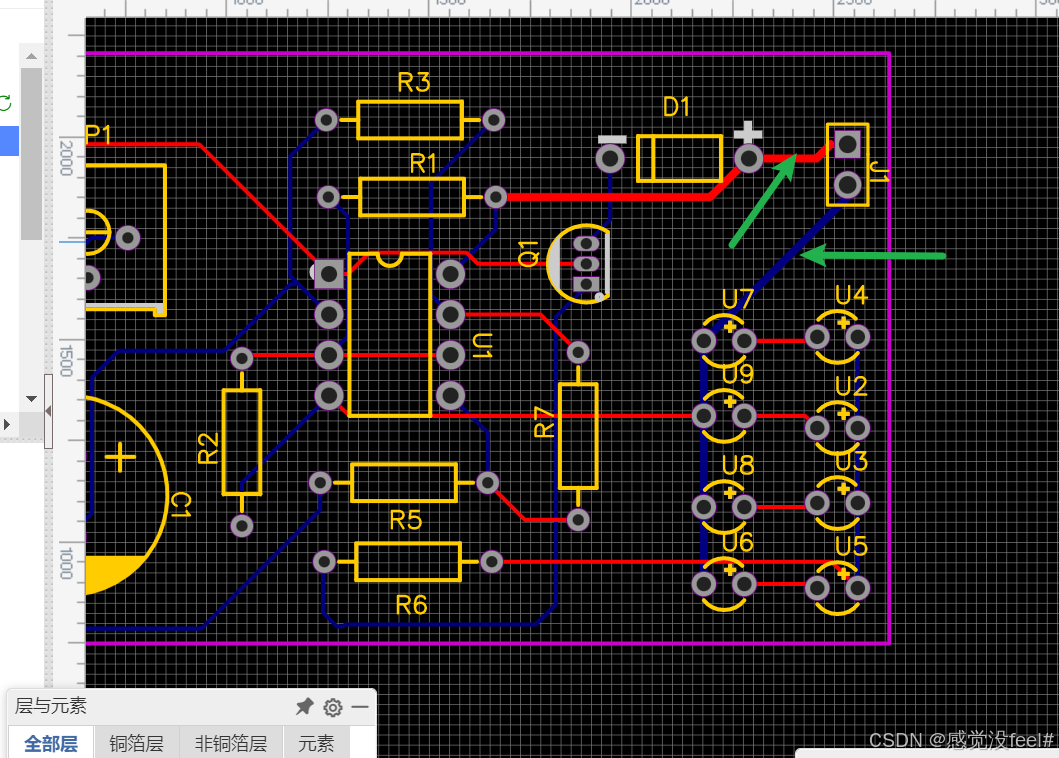This screenshot has height=758, width=1059.
Task: Select the R7 designator label
Action: [544, 422]
